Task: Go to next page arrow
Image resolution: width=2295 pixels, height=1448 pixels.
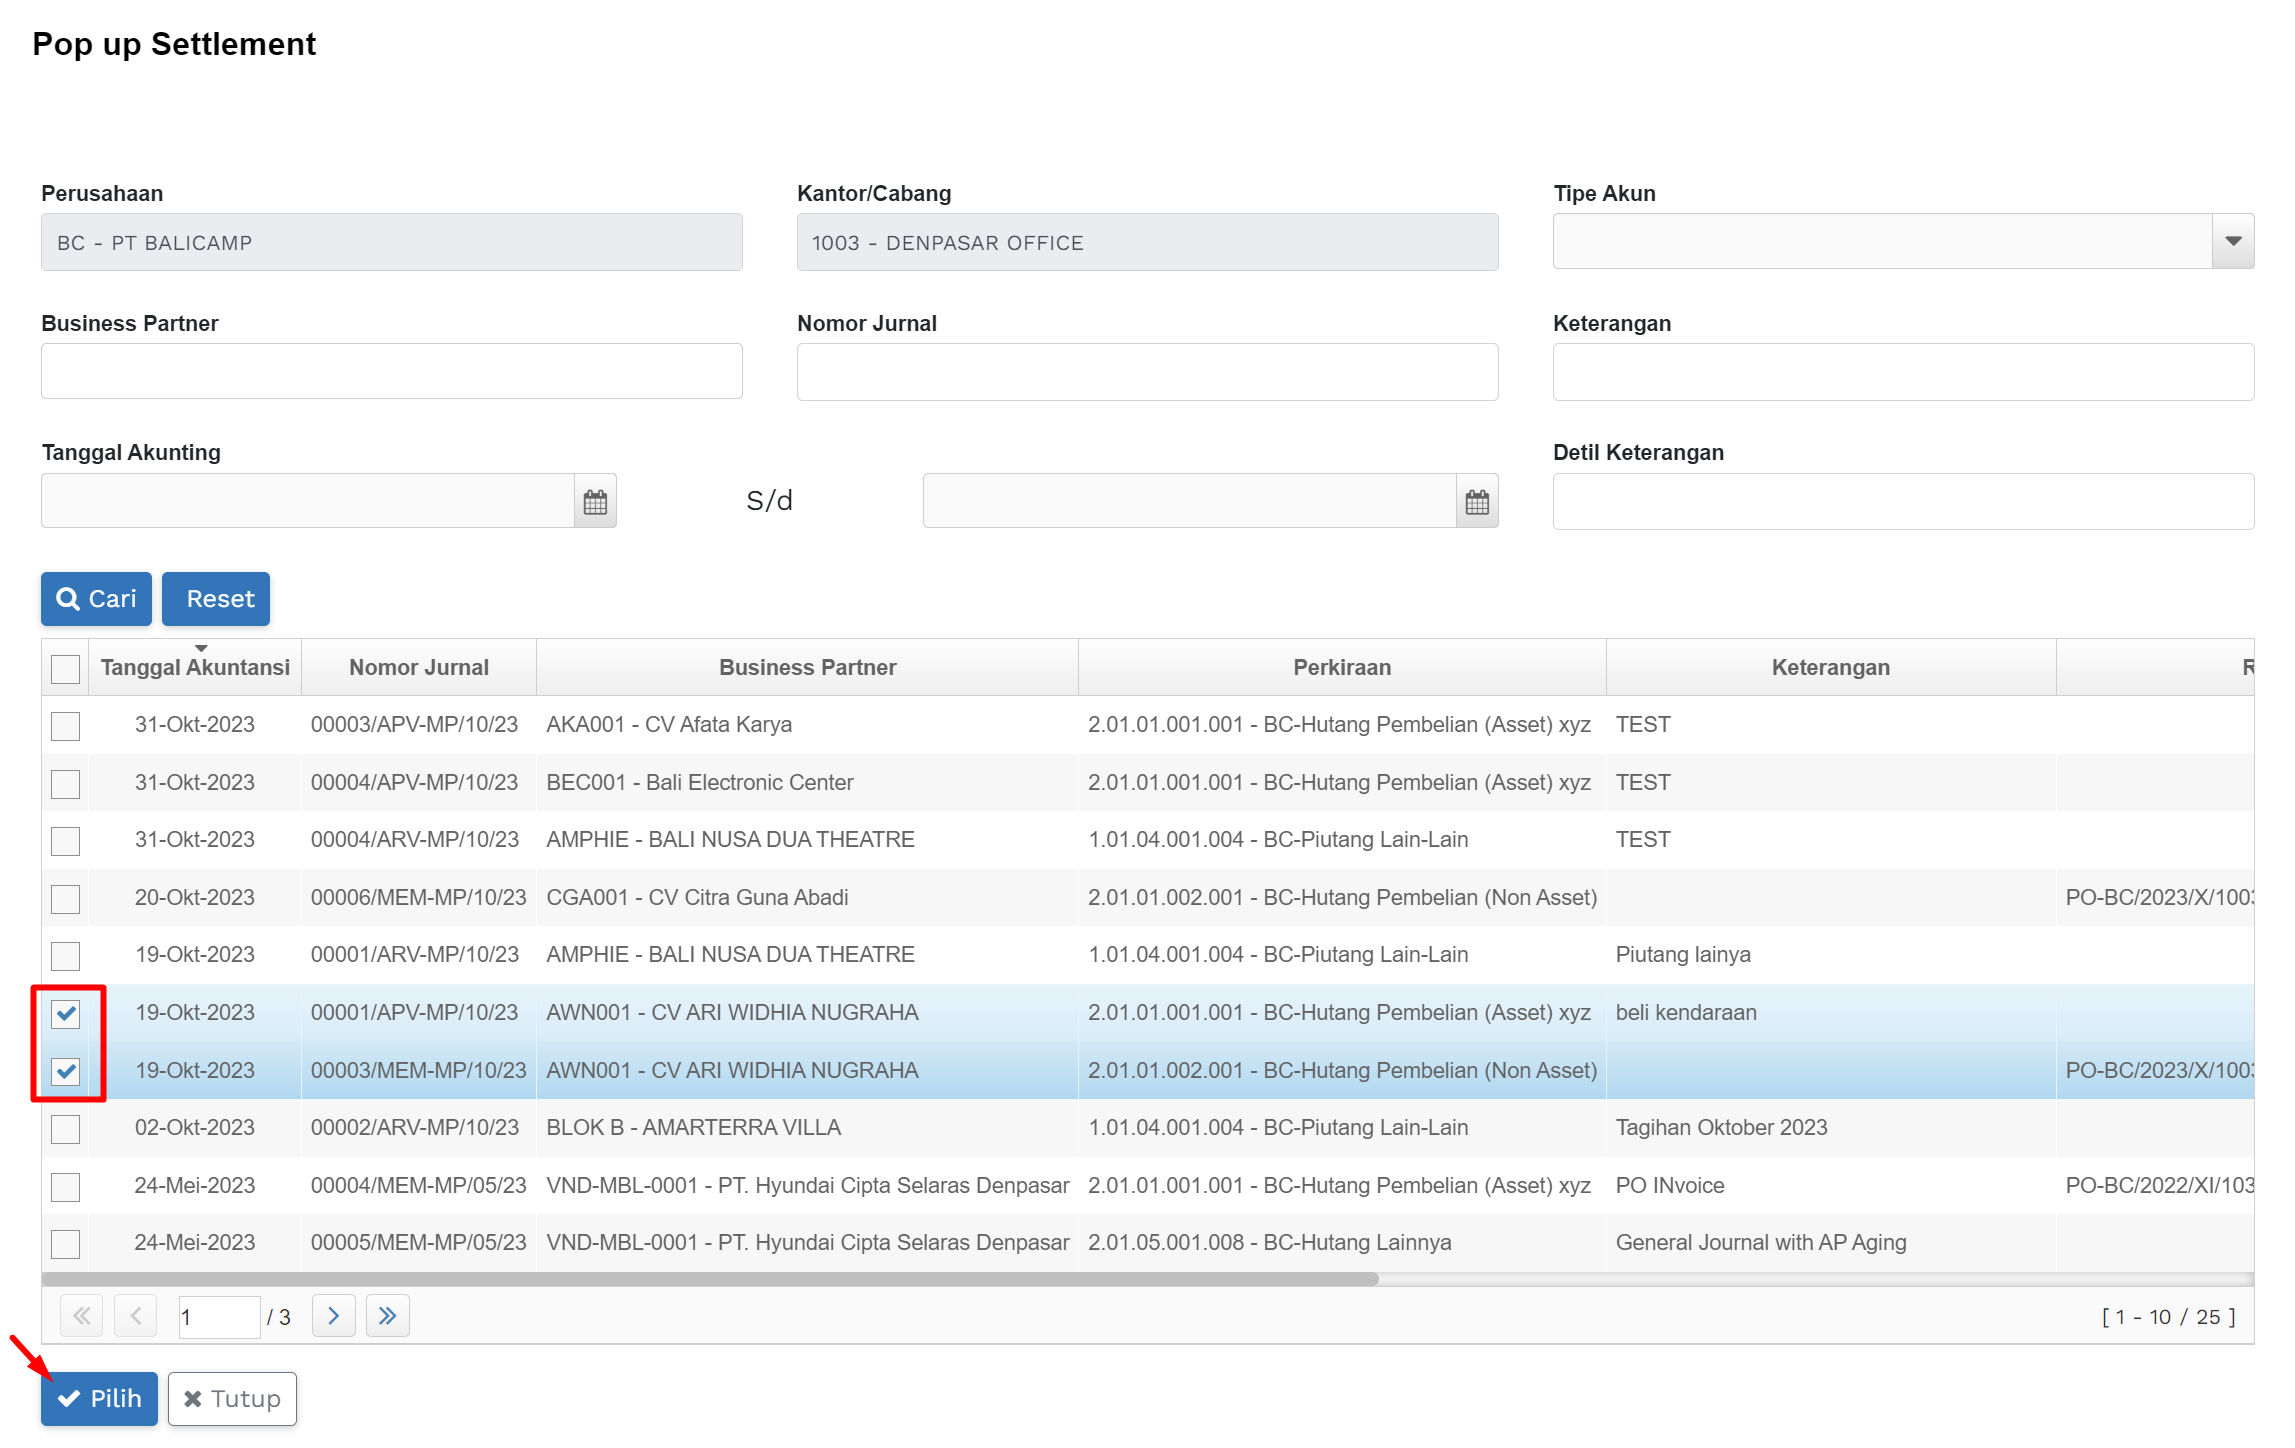Action: (x=333, y=1316)
